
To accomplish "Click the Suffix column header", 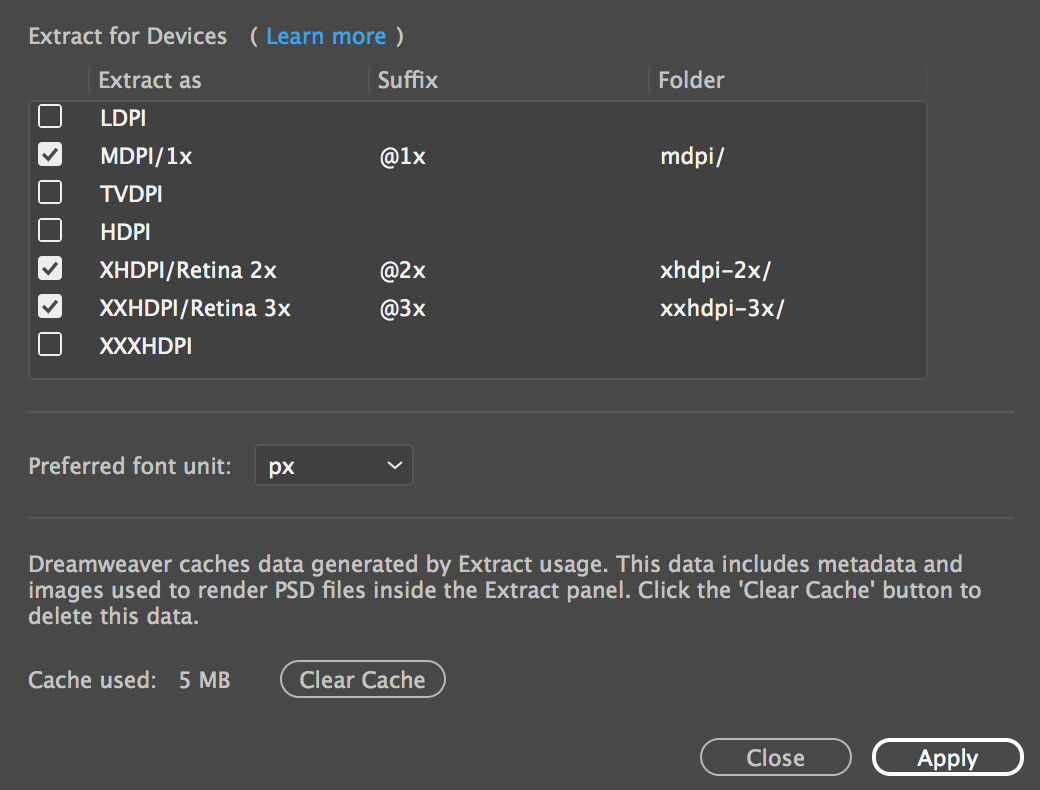I will pos(406,80).
